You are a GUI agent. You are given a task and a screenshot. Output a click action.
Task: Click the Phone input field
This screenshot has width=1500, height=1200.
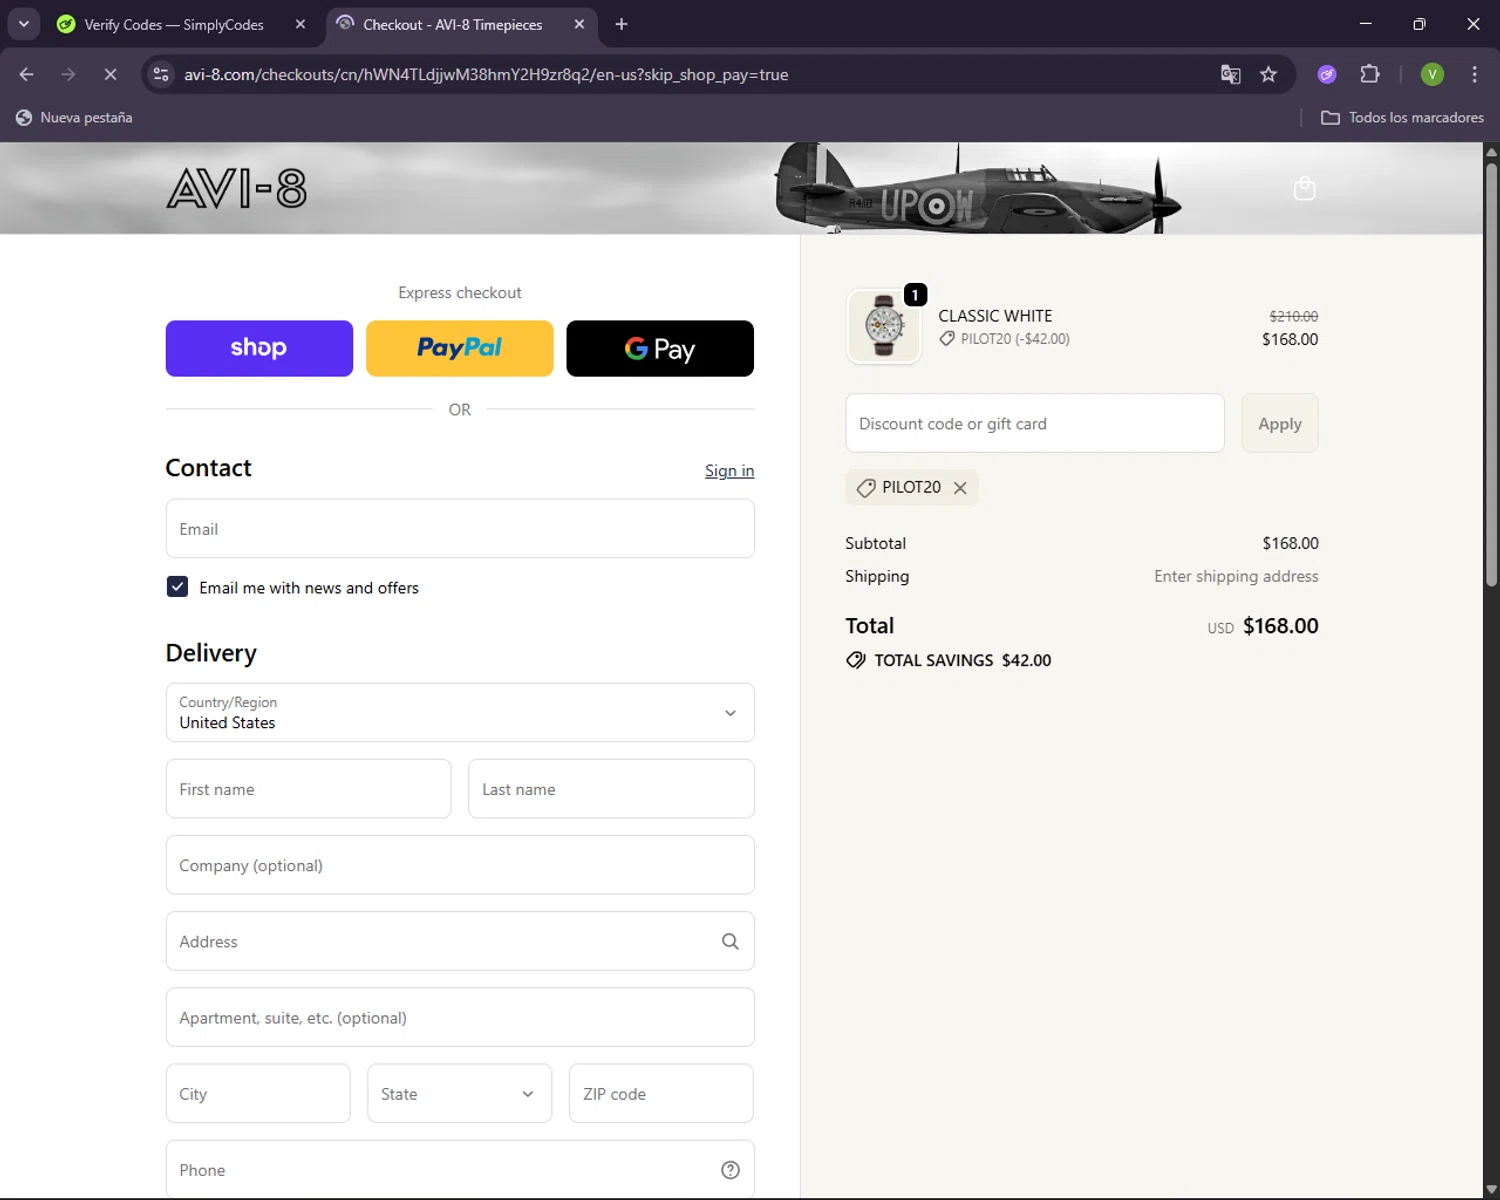tap(460, 1169)
